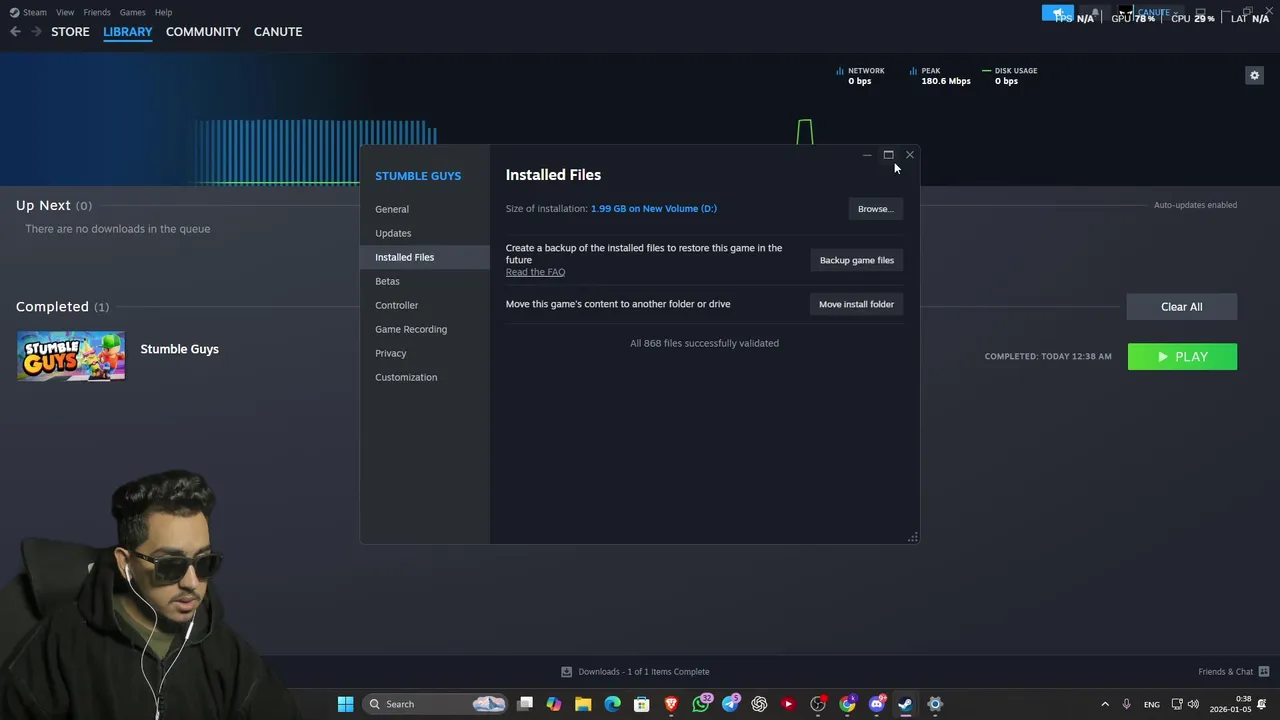Screen dimensions: 1280x720
Task: Click the Friends & Chat grid icon
Action: (1264, 671)
